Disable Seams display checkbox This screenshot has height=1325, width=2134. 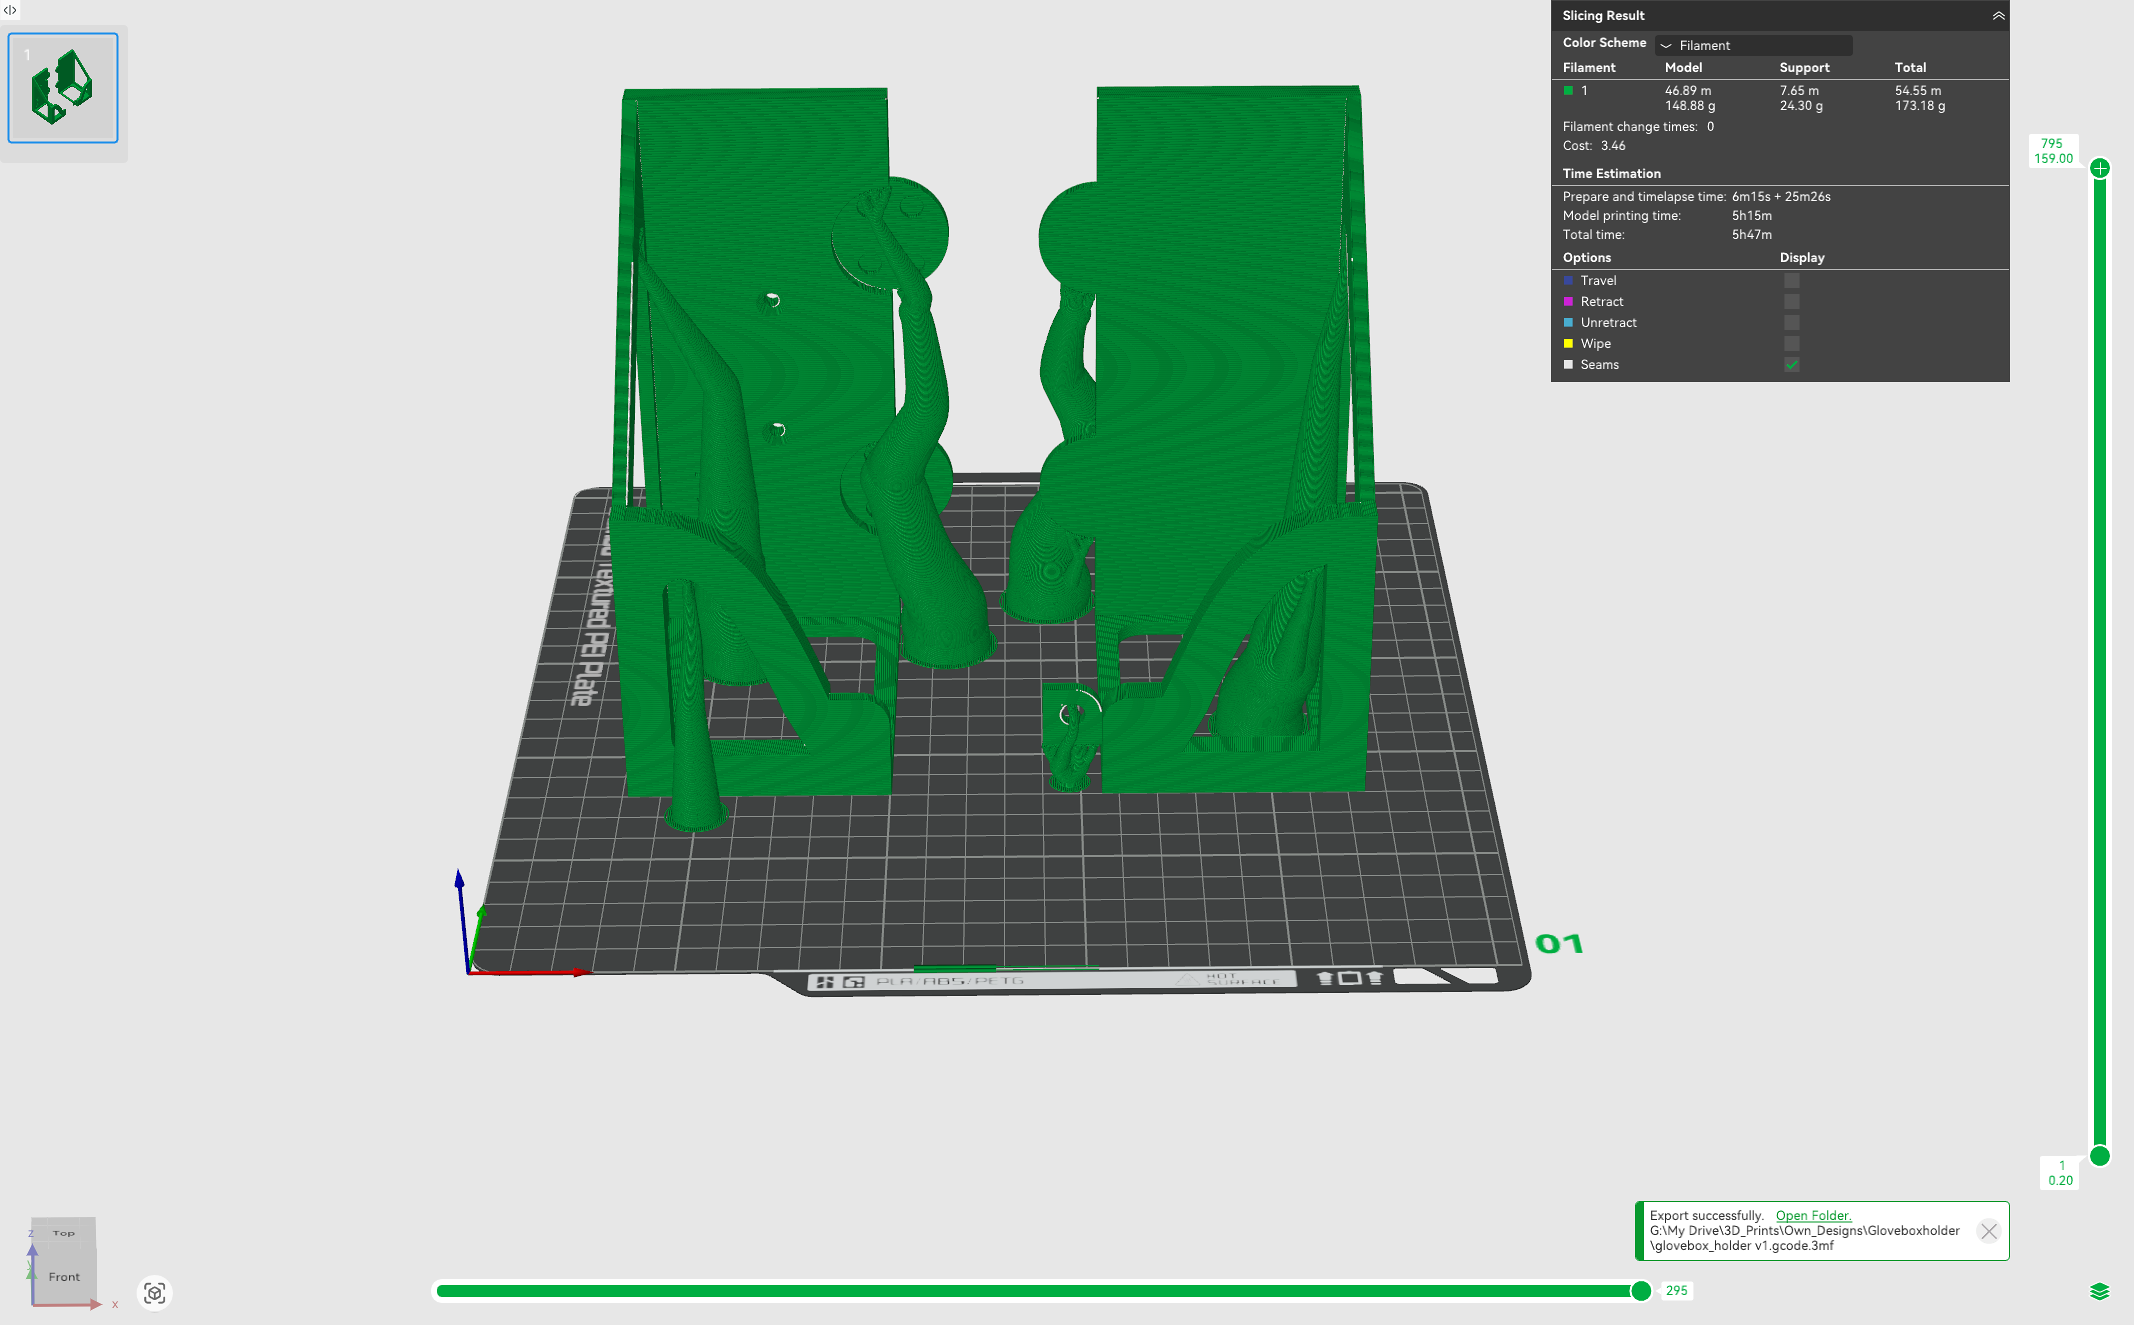(x=1792, y=365)
